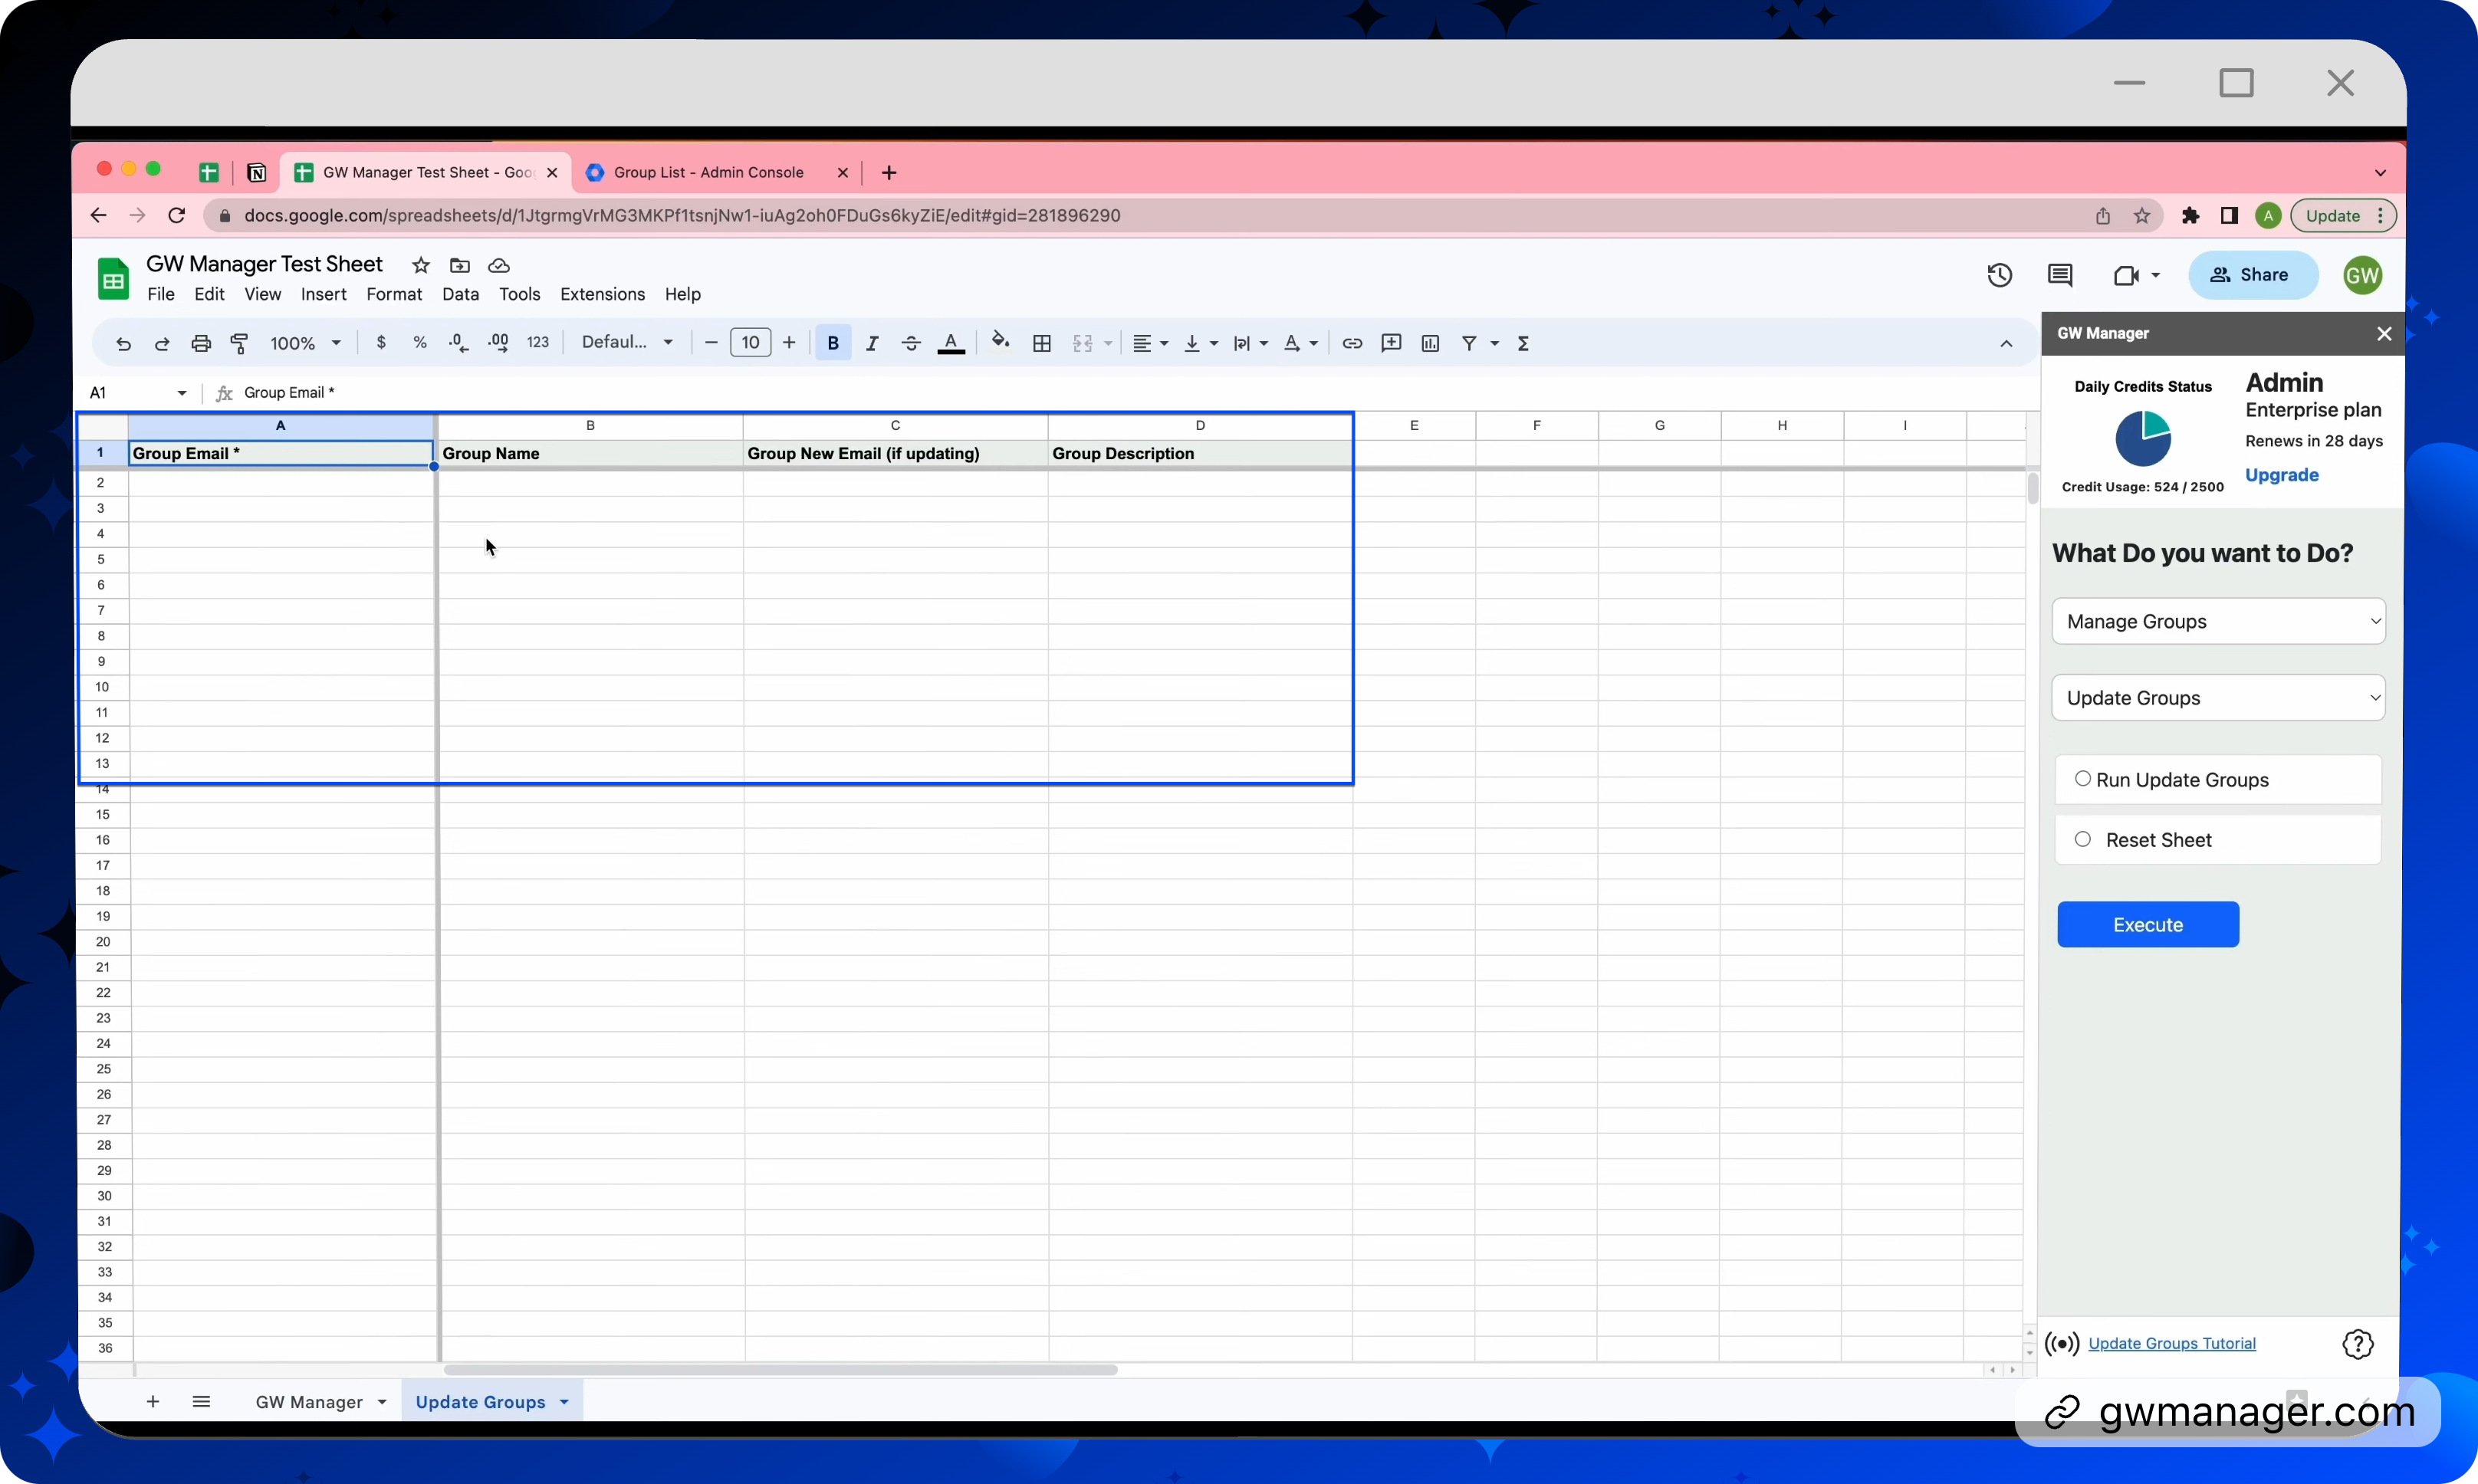This screenshot has height=1484, width=2478.
Task: Insert link with chain icon
Action: [1352, 343]
